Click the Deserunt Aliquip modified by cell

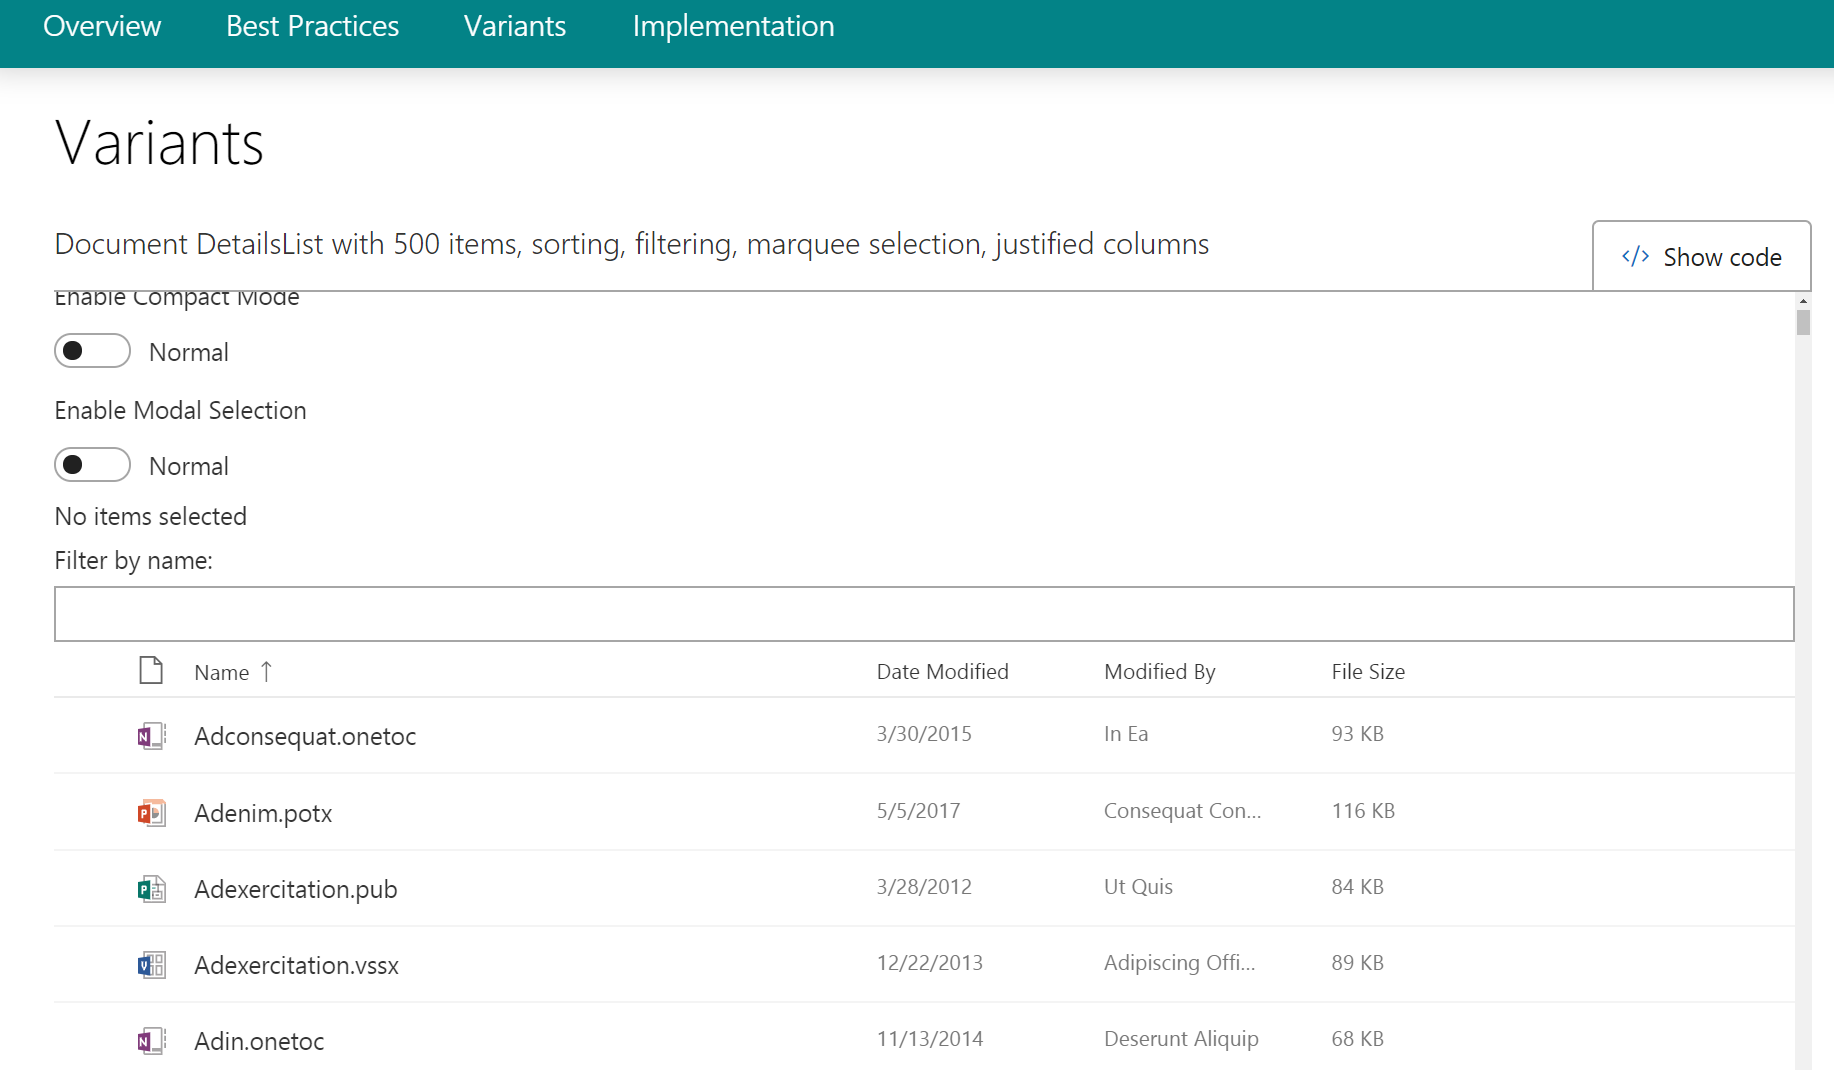click(1181, 1038)
